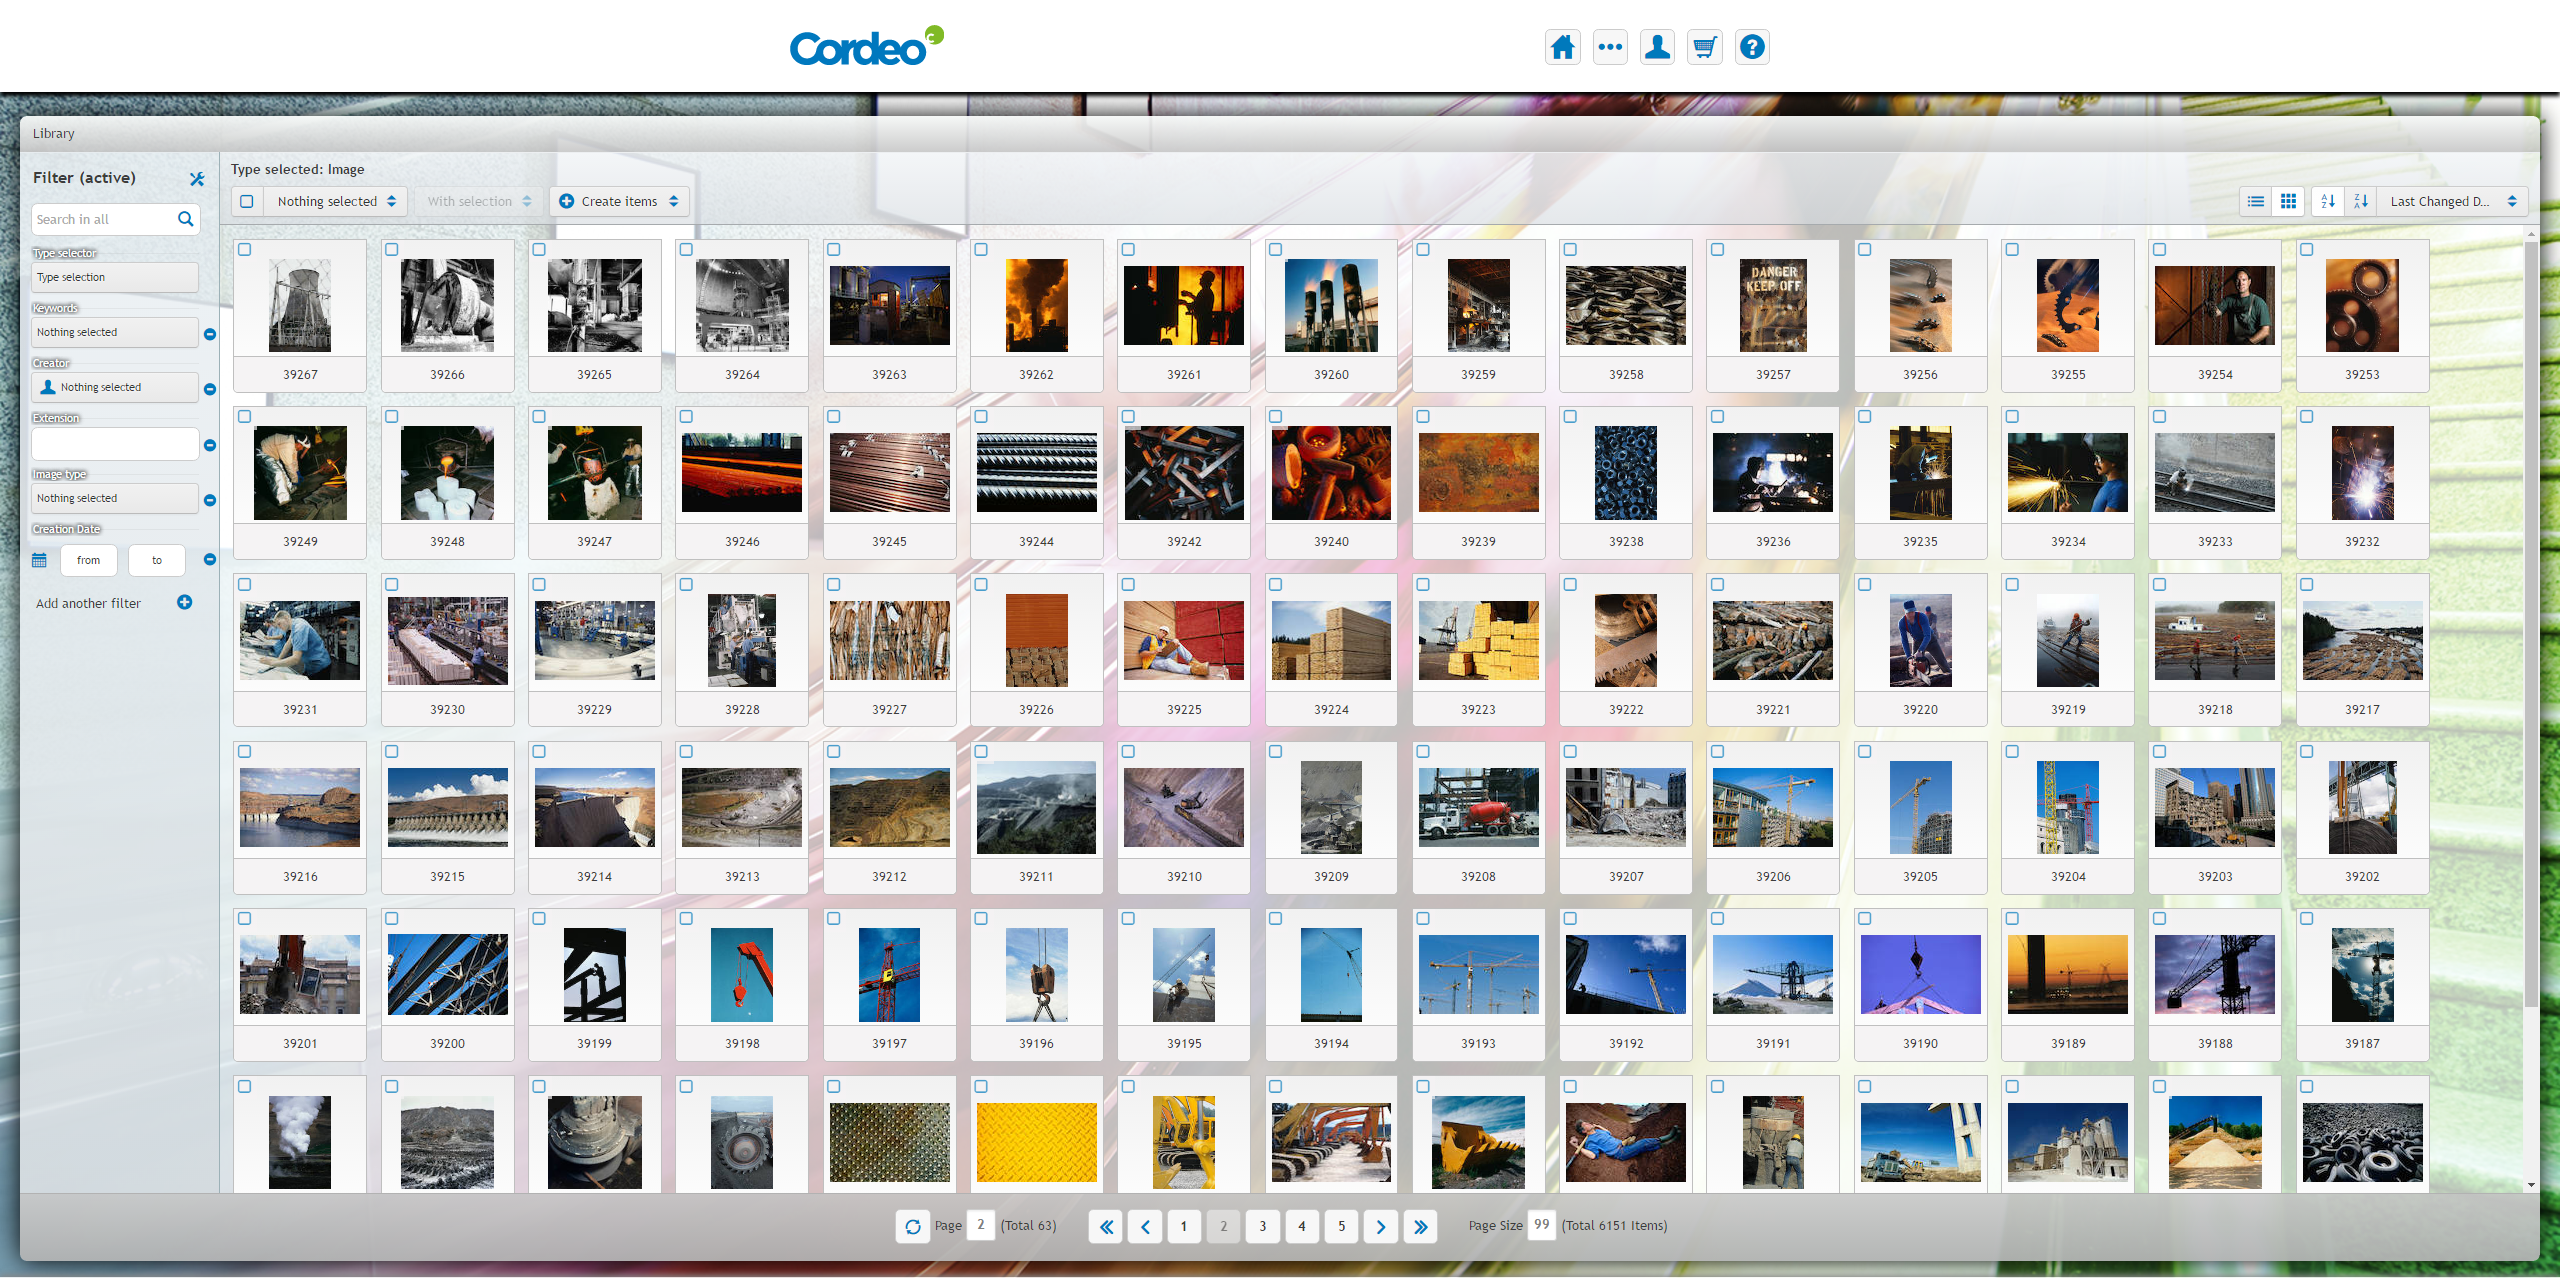Switch to grid view icon
This screenshot has height=1278, width=2560.
click(x=2288, y=201)
